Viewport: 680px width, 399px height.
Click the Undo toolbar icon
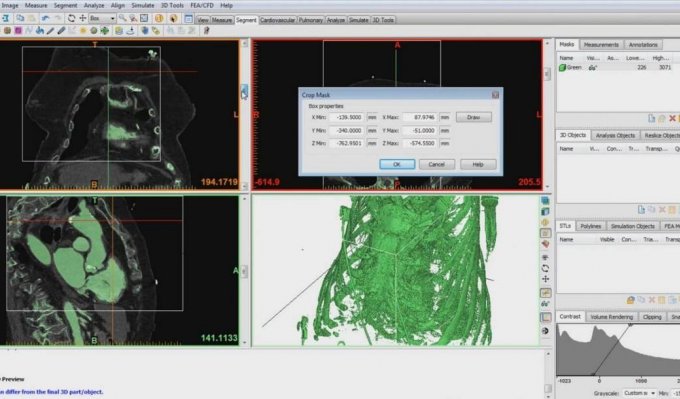45,18
